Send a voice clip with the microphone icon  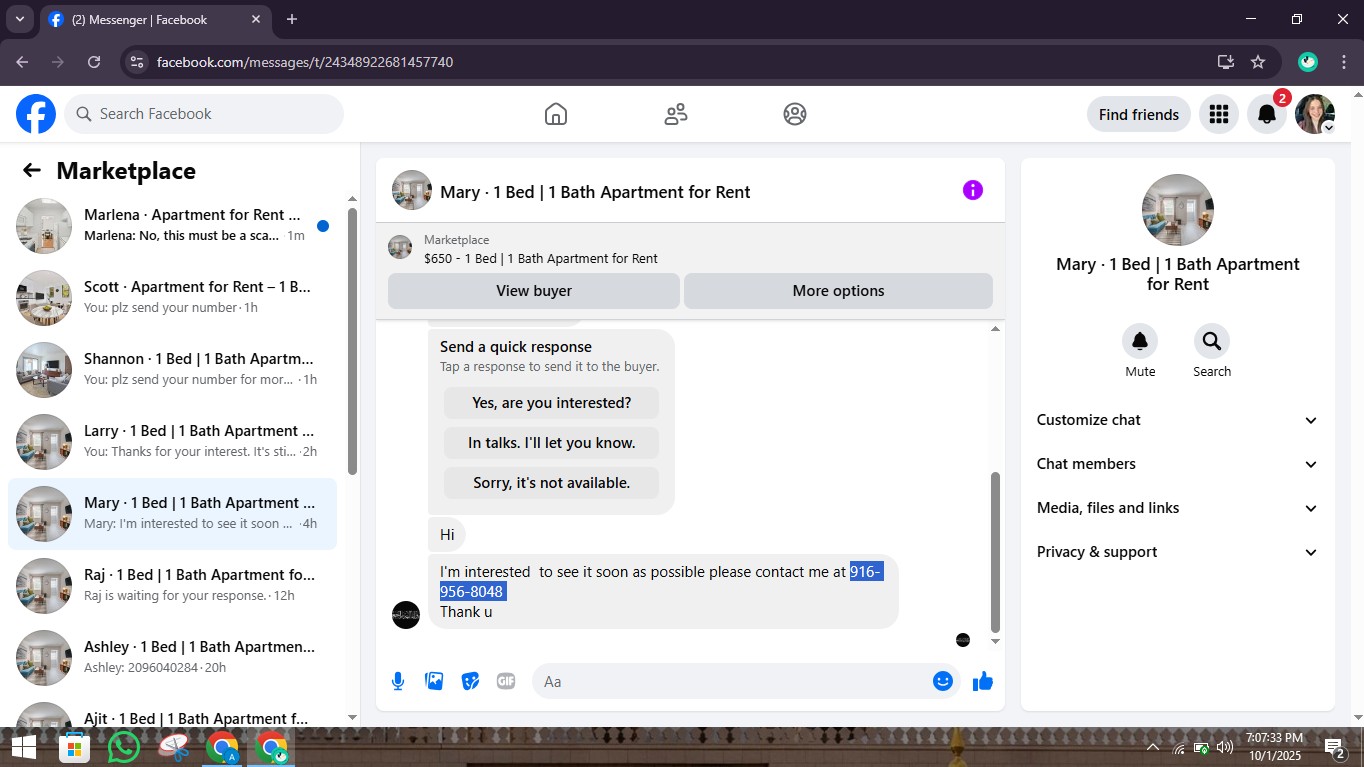398,681
